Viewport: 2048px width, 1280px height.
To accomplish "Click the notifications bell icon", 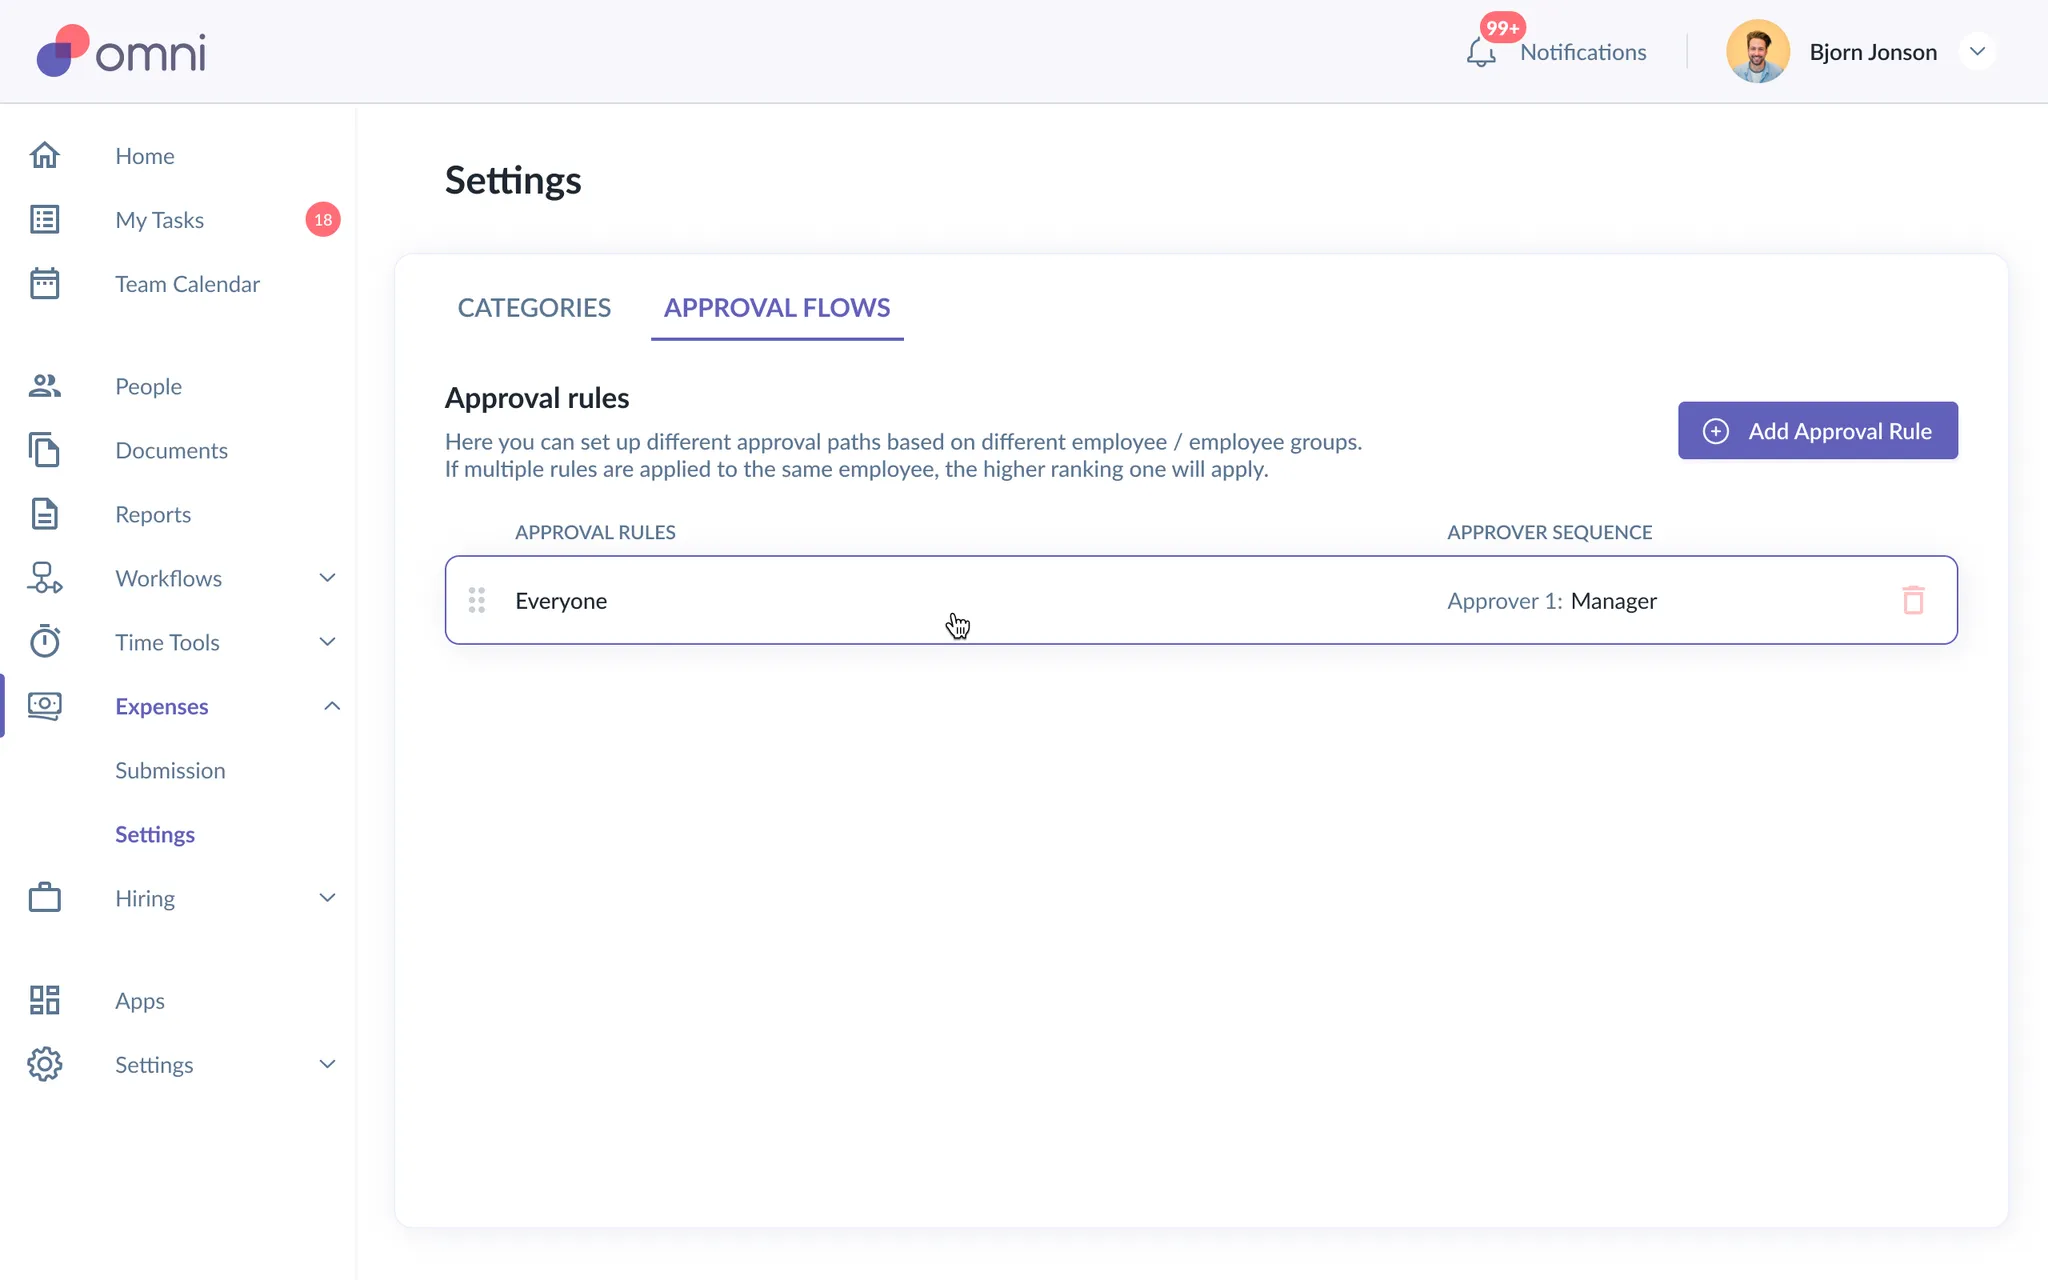I will 1481,52.
